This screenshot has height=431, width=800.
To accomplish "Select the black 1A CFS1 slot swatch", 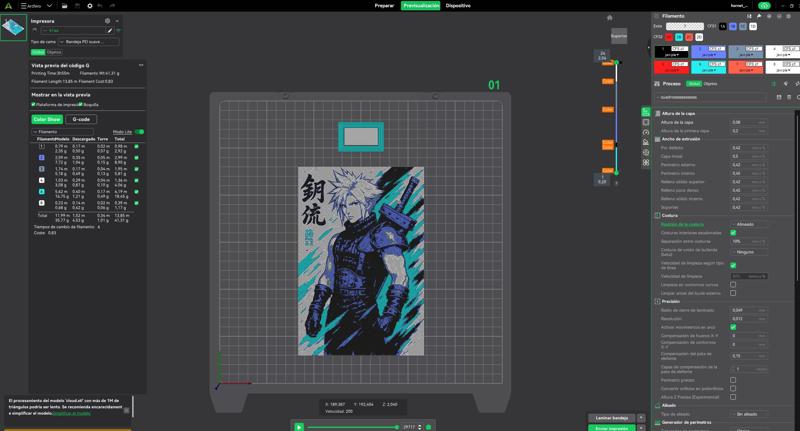I will 722,26.
